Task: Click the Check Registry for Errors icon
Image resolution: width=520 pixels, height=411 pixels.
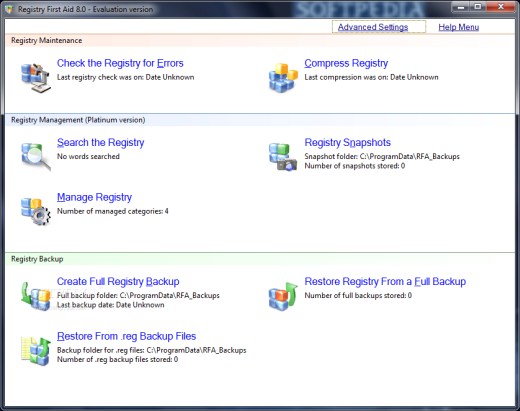Action: point(36,78)
